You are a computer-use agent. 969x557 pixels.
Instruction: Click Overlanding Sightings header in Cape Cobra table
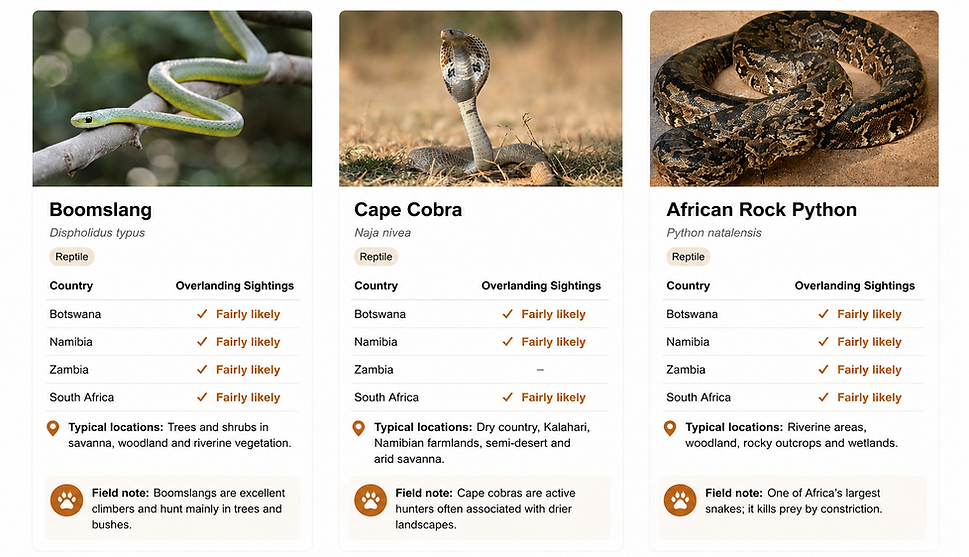pyautogui.click(x=541, y=286)
